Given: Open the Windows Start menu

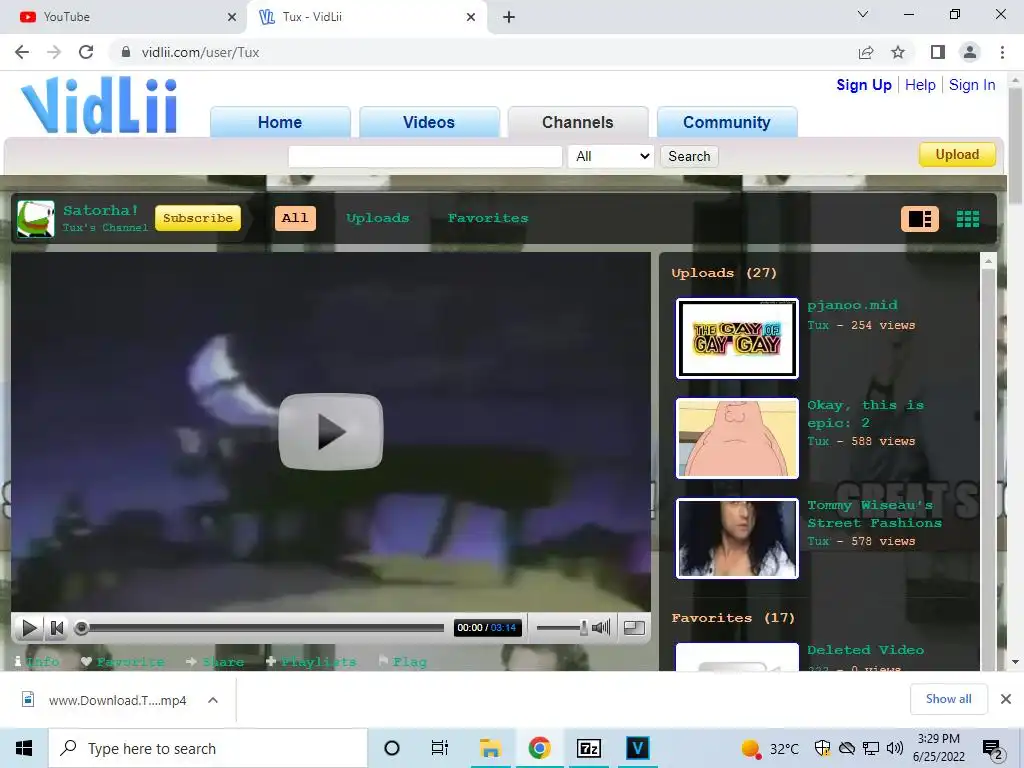Looking at the screenshot, I should [24, 748].
